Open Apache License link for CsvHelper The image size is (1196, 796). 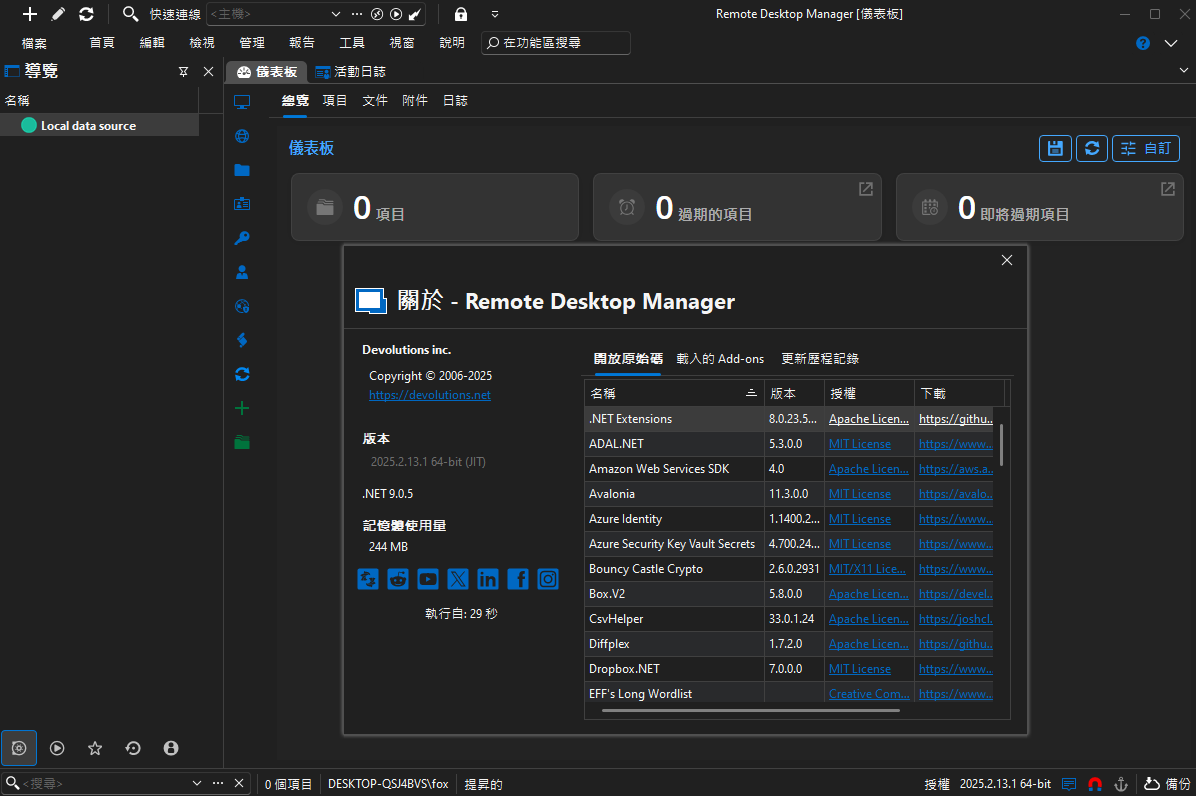(x=869, y=619)
